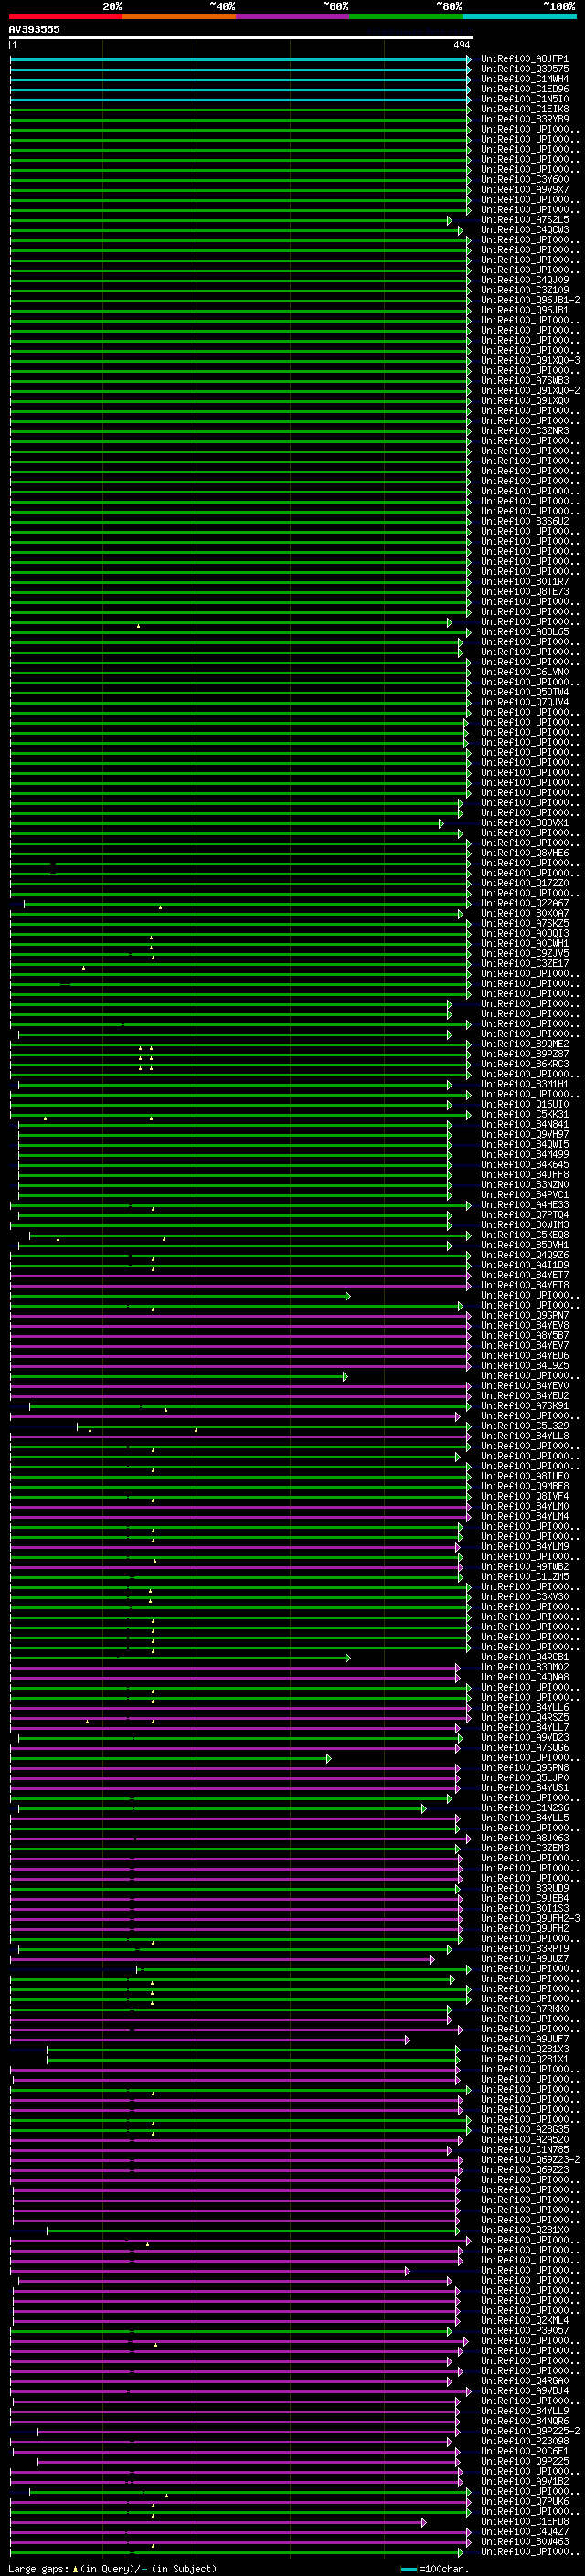Screen dimensions: 585x2576
Task: Select the UniRef100_A4I1D9 label
Action: [524, 1265]
